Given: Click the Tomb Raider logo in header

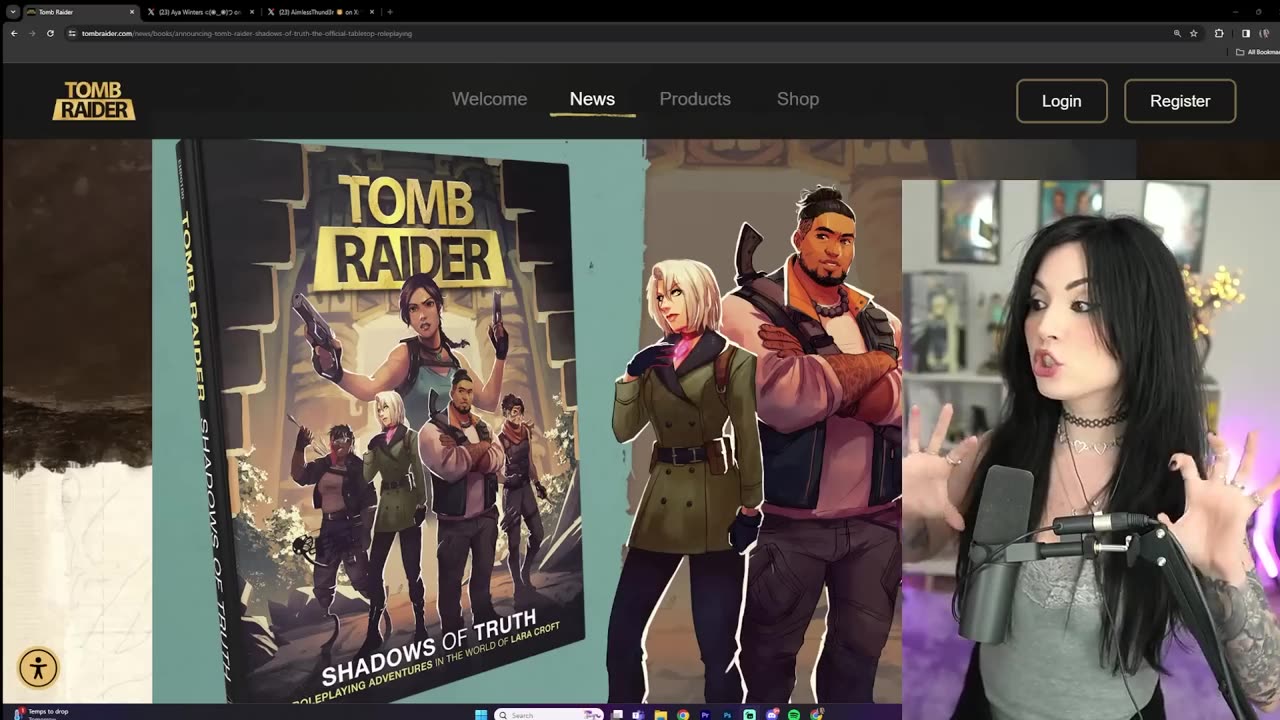Looking at the screenshot, I should coord(94,101).
